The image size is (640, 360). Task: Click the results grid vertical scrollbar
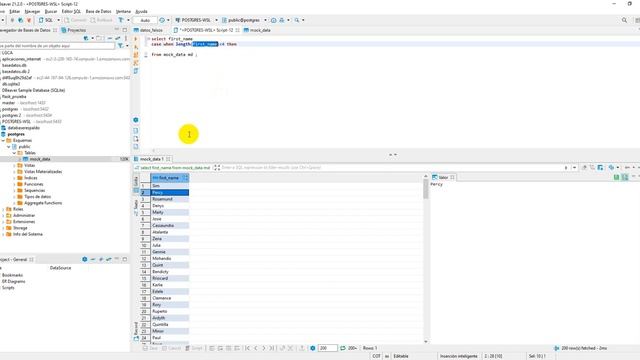(x=426, y=258)
